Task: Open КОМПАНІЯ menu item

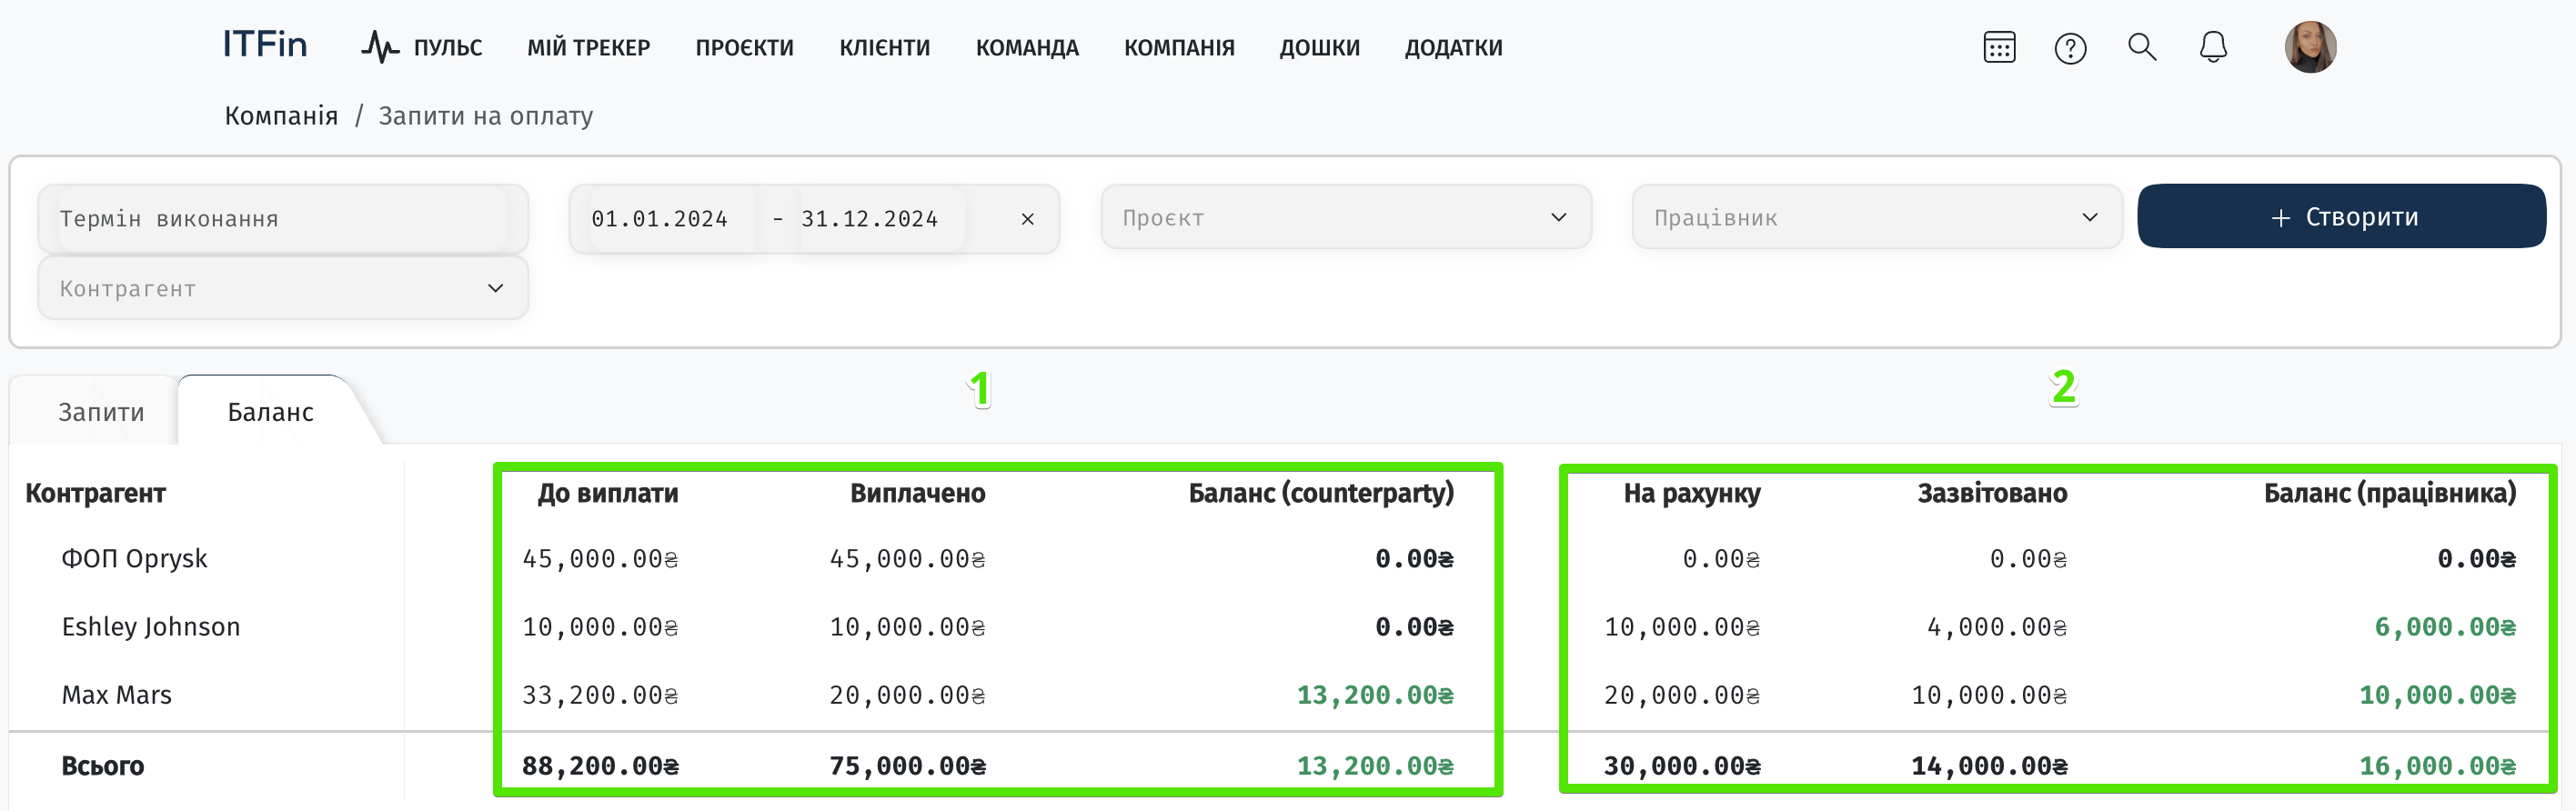Action: pyautogui.click(x=1179, y=48)
